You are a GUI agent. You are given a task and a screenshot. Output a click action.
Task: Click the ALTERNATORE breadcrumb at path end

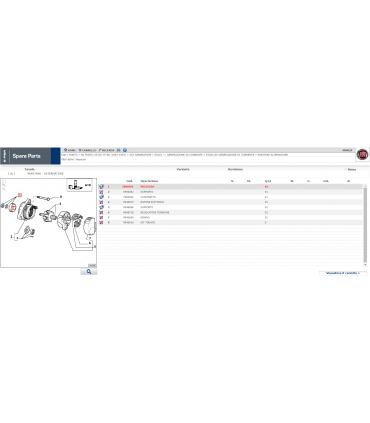272,155
